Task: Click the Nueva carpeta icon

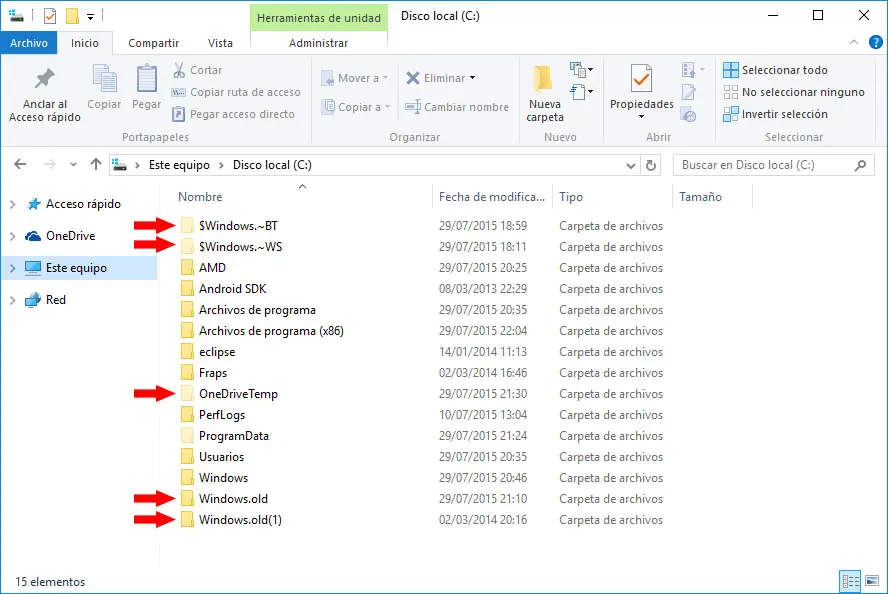Action: (543, 79)
